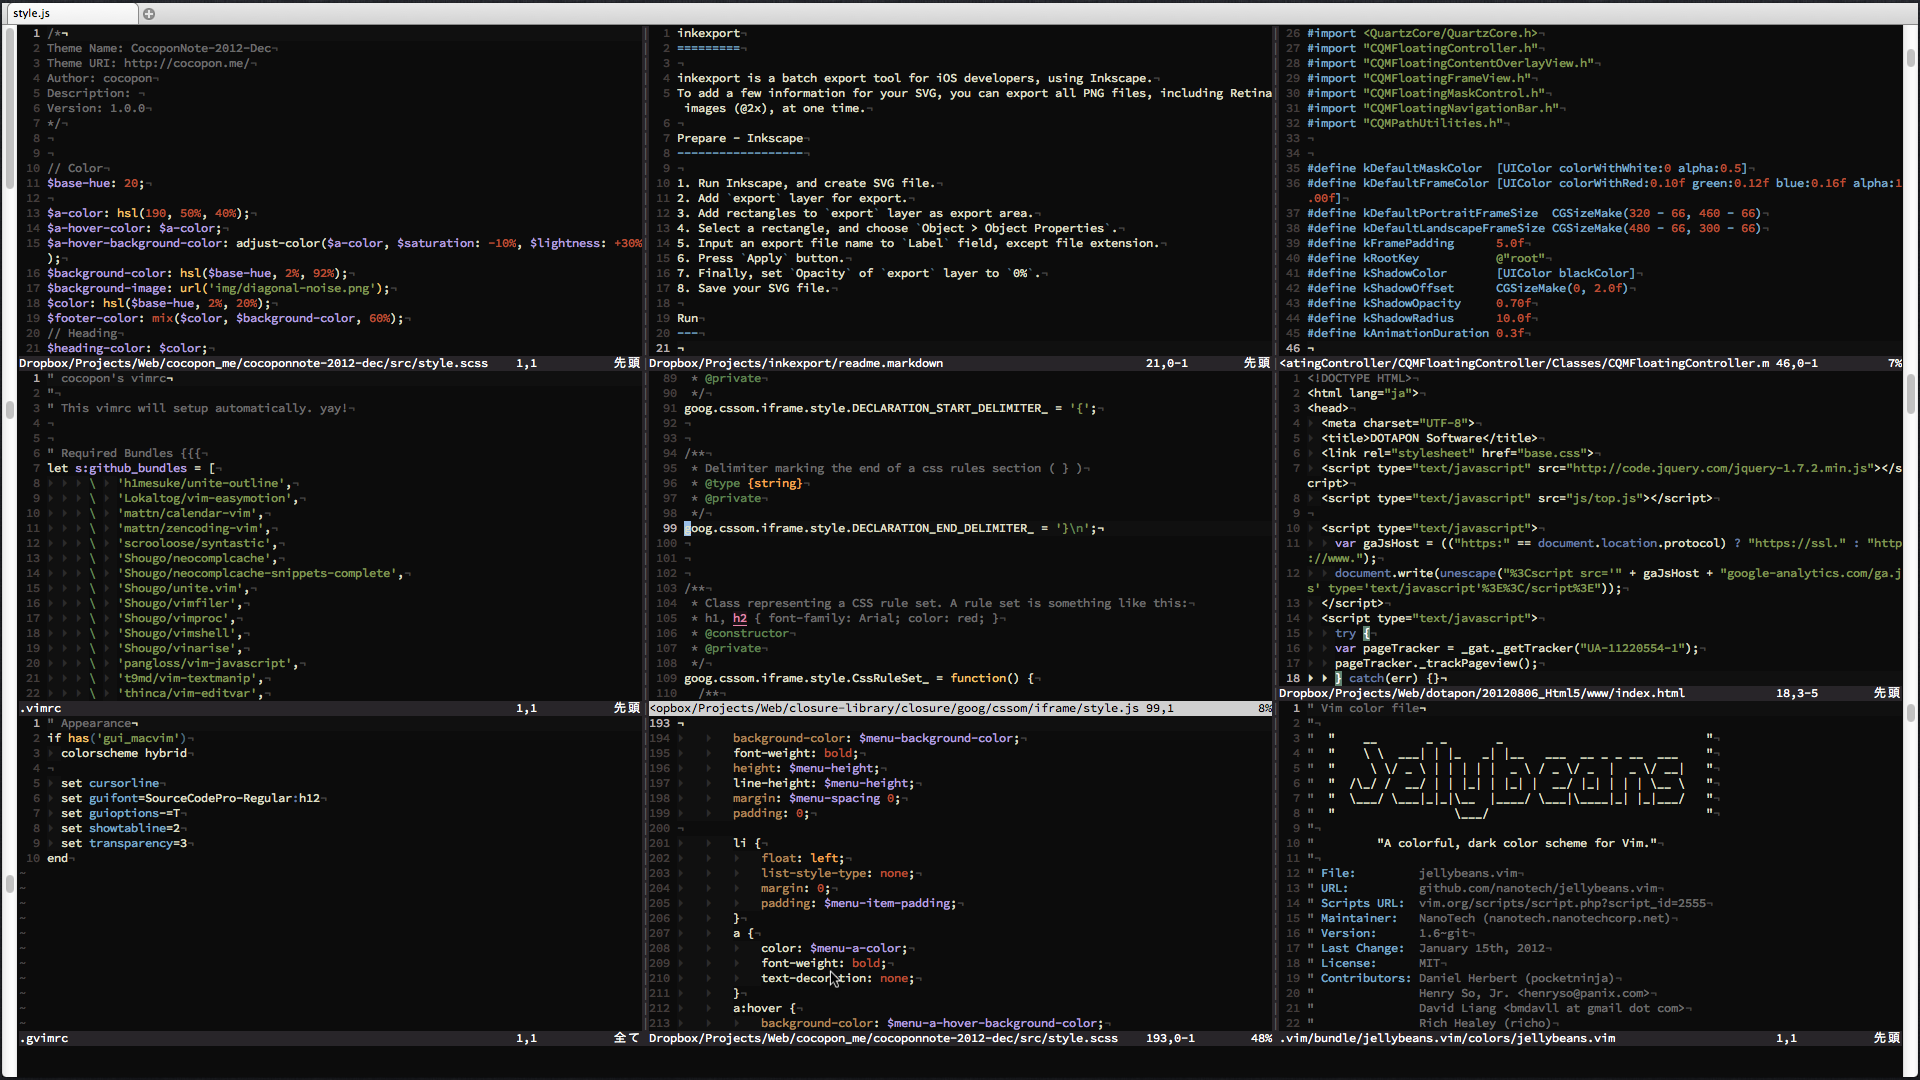Click the dotapon www/index.html status line
Screen dimensions: 1920x1080
1590,693
